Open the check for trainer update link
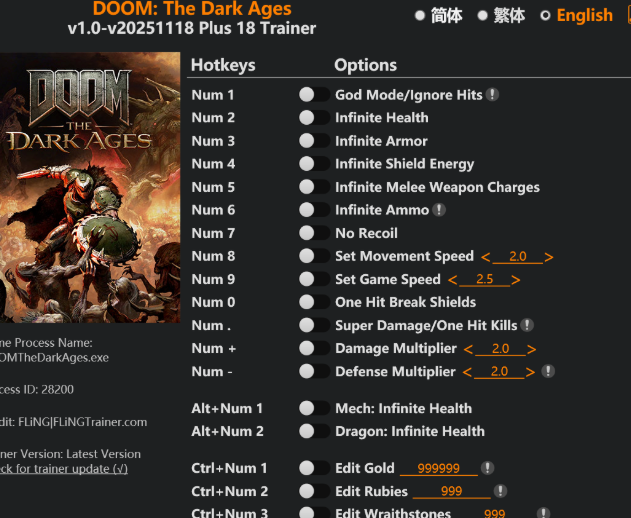631x518 pixels. [x=64, y=469]
